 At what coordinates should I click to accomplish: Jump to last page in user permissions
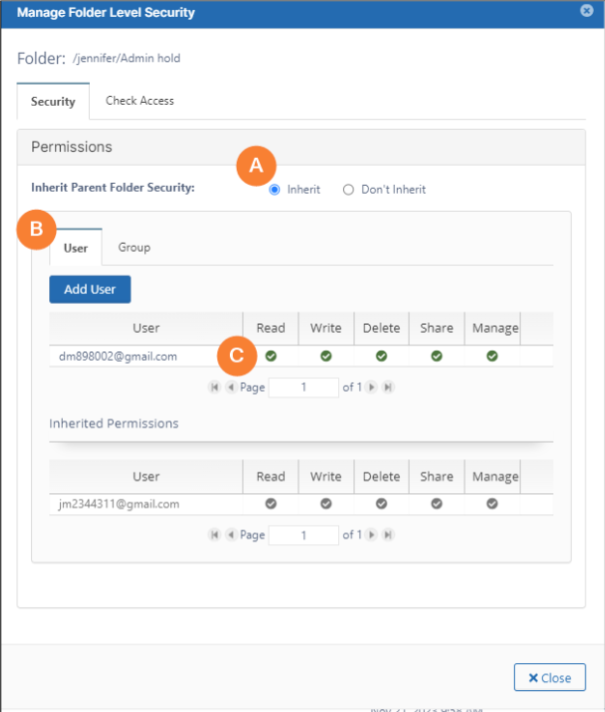tap(388, 387)
